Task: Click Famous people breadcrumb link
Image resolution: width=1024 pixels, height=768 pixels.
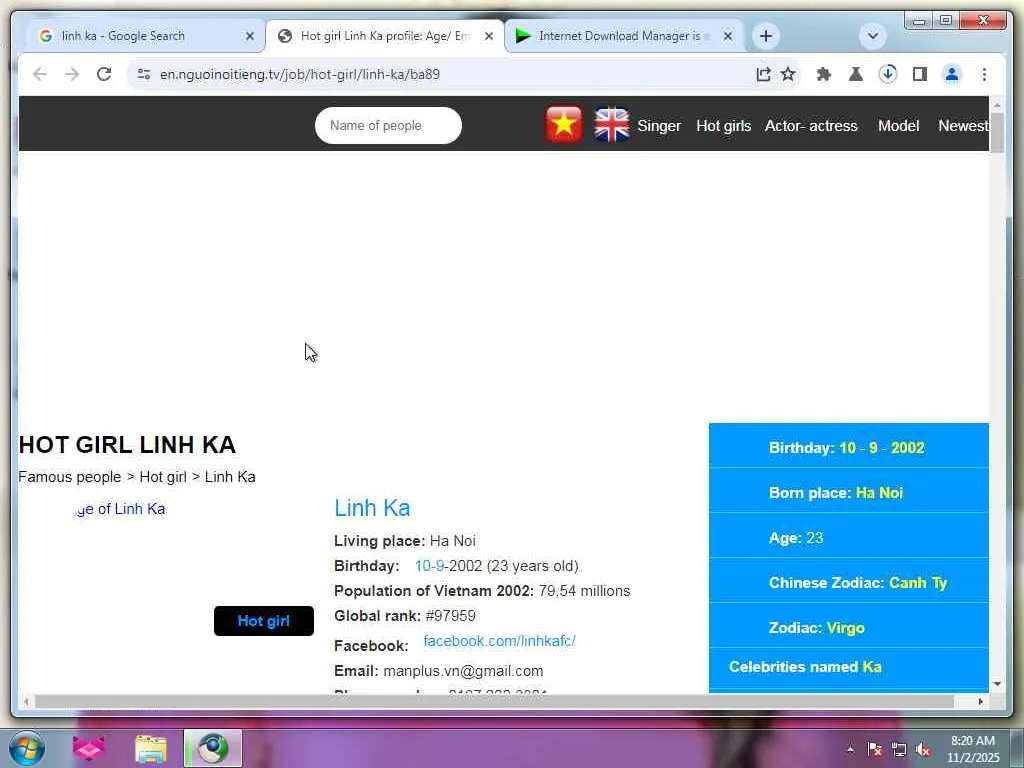Action: coord(69,477)
